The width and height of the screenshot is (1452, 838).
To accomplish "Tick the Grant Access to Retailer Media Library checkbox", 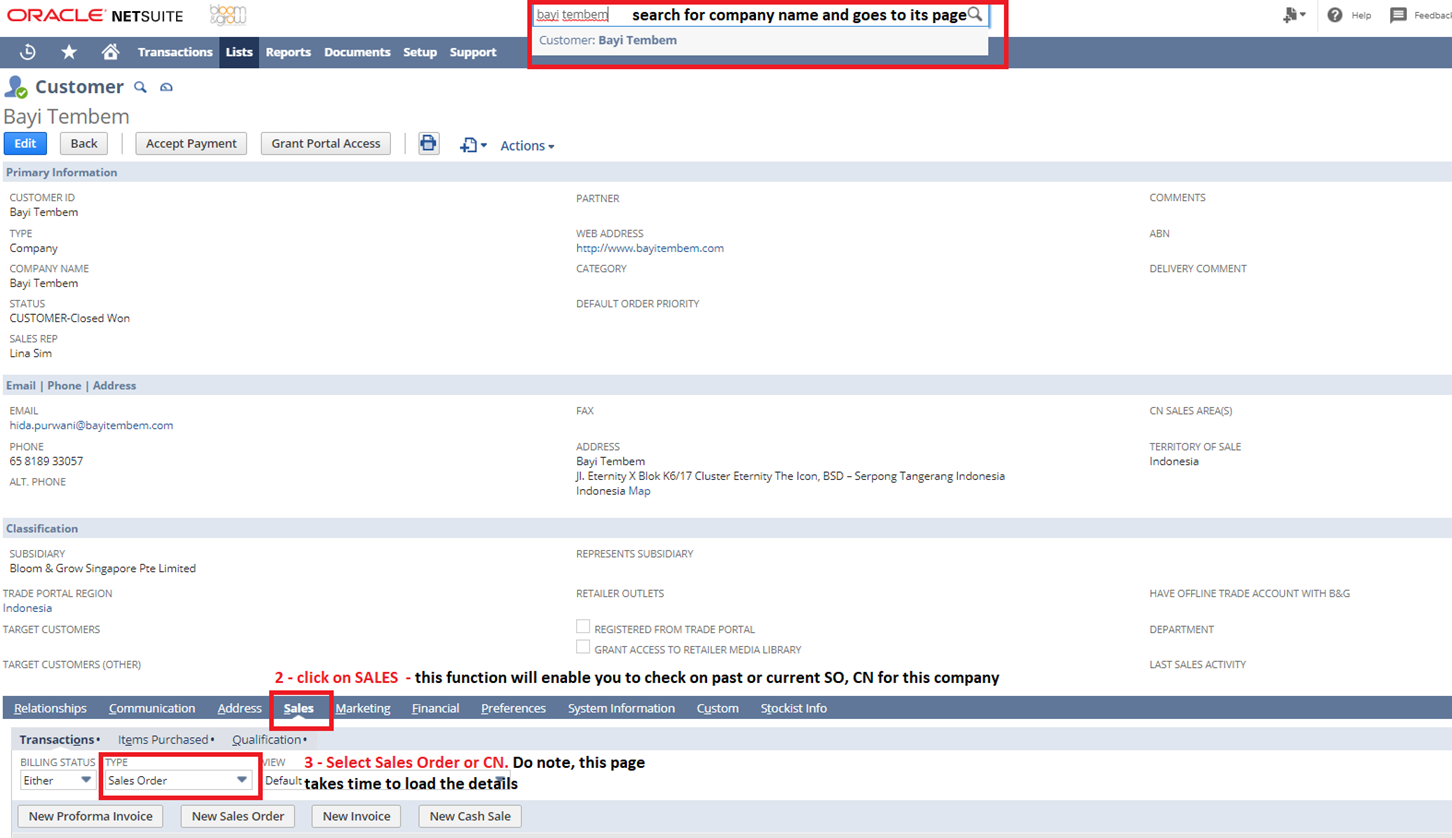I will coord(583,647).
